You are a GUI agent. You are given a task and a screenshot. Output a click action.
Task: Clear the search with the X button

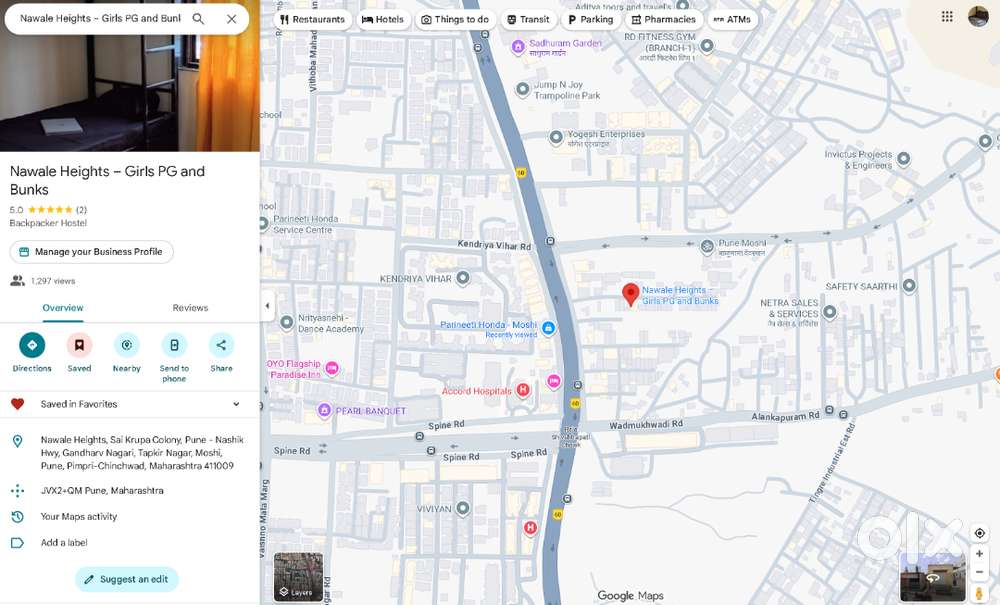[x=232, y=19]
